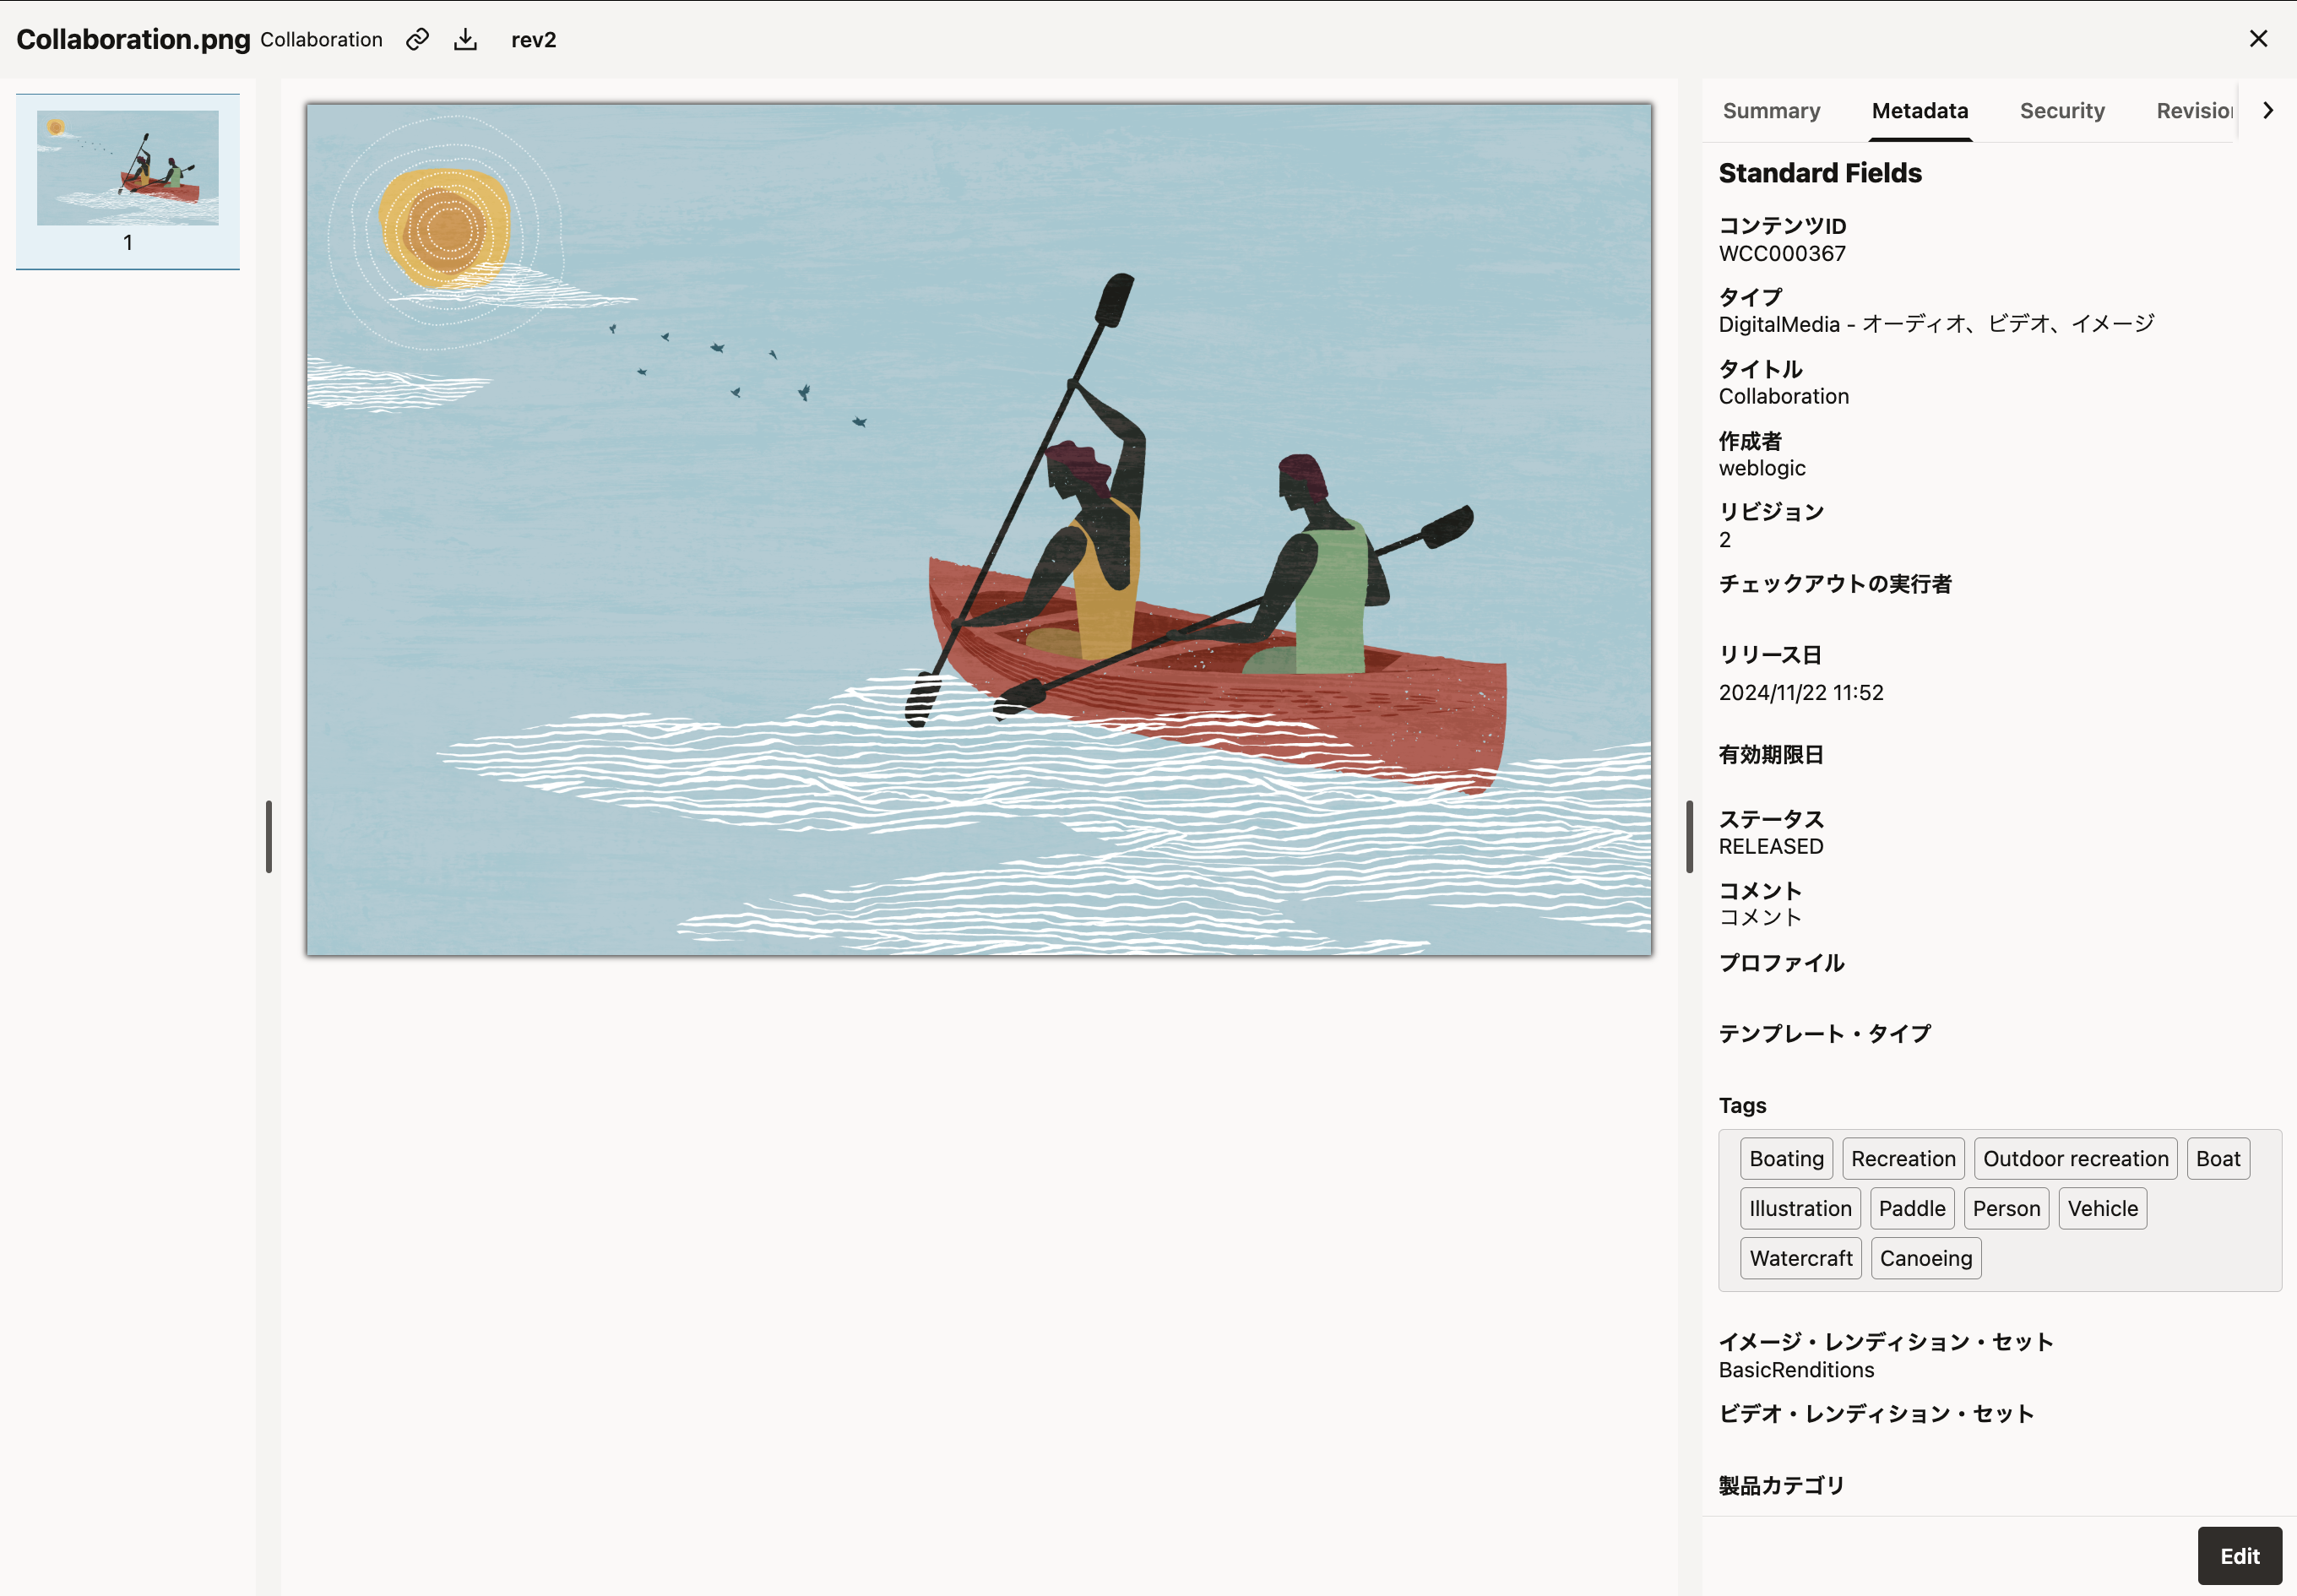Click the Paddle tag
Viewport: 2297px width, 1596px height.
point(1911,1208)
